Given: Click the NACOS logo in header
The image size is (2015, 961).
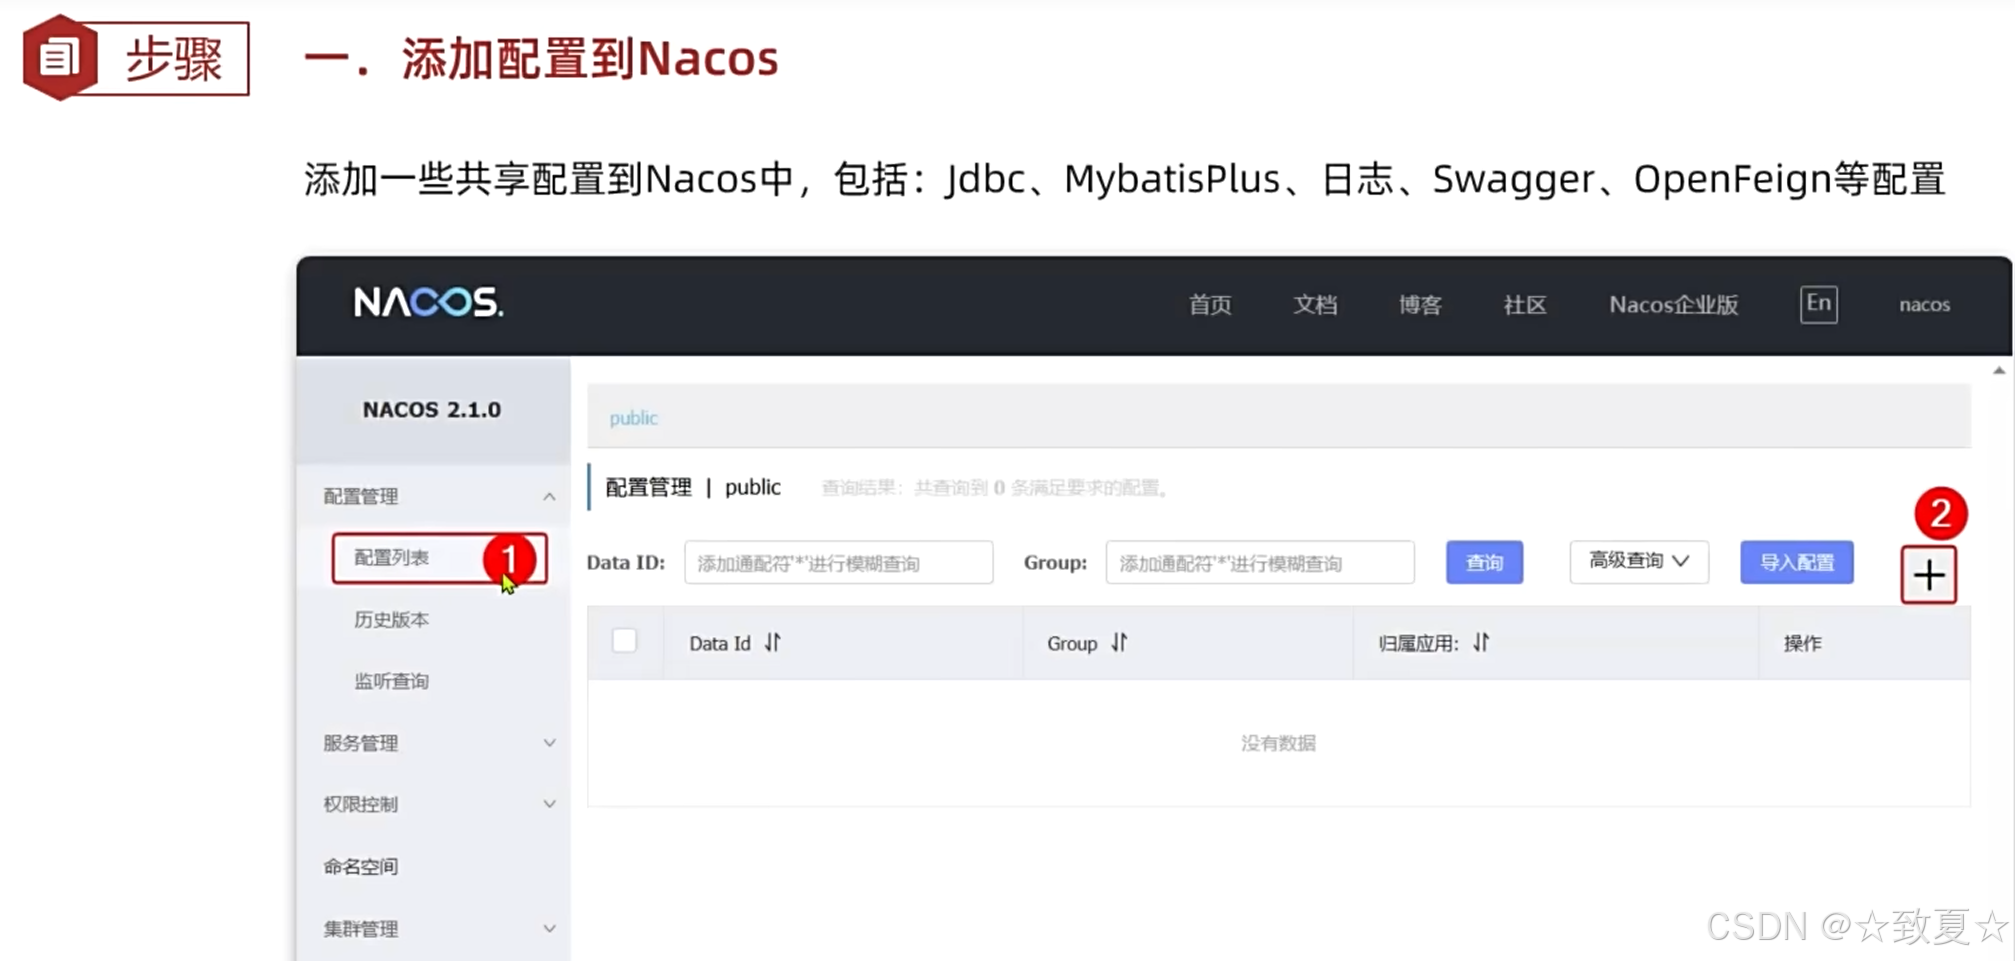Looking at the screenshot, I should (428, 302).
